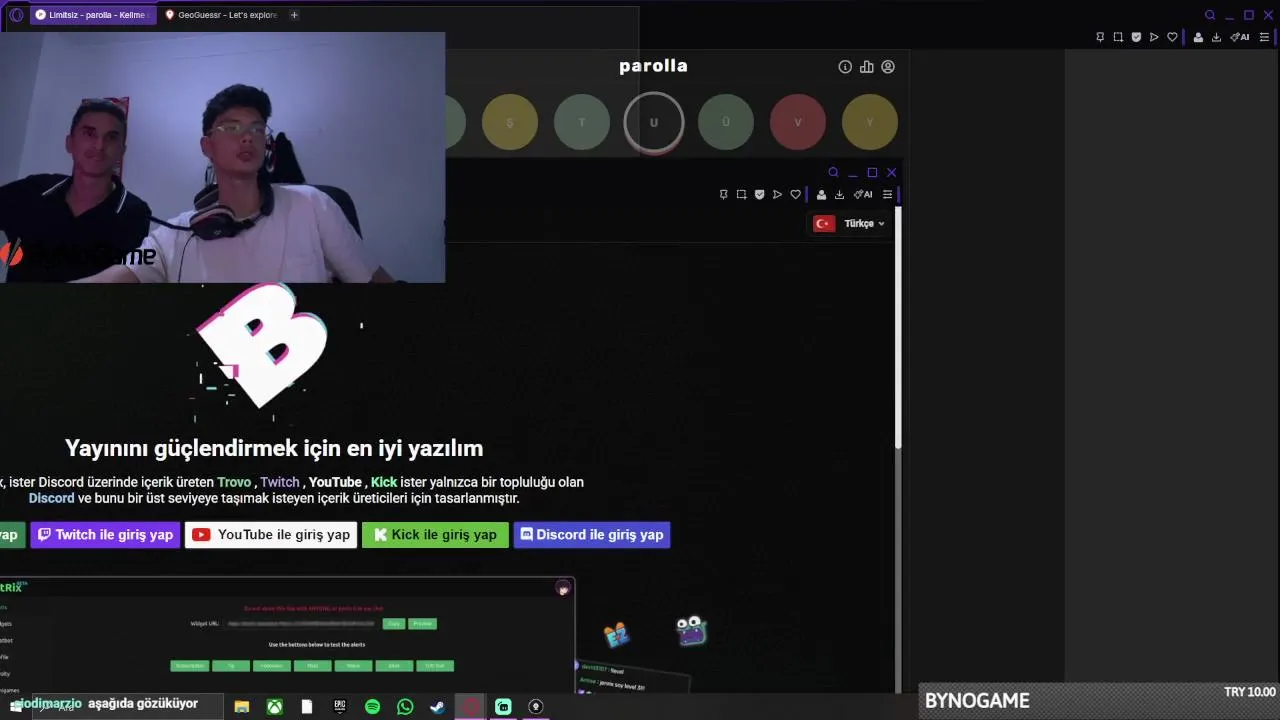Click the snapshot icon in the front window toolbar
The height and width of the screenshot is (720, 1280).
pyautogui.click(x=741, y=195)
